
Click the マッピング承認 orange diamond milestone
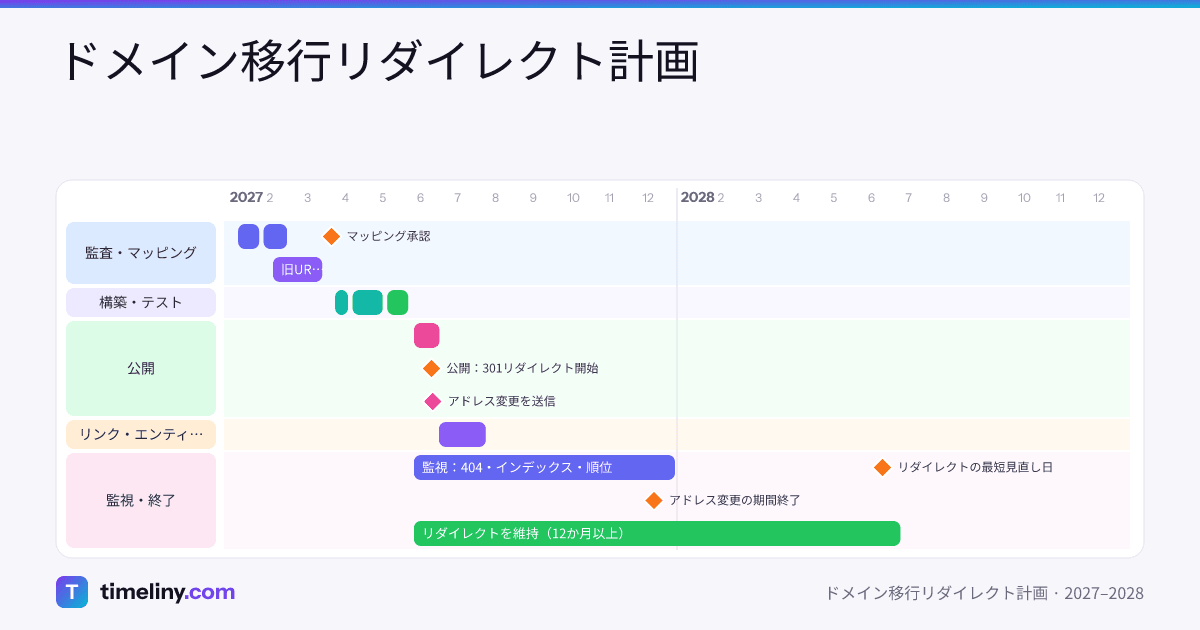(x=331, y=236)
